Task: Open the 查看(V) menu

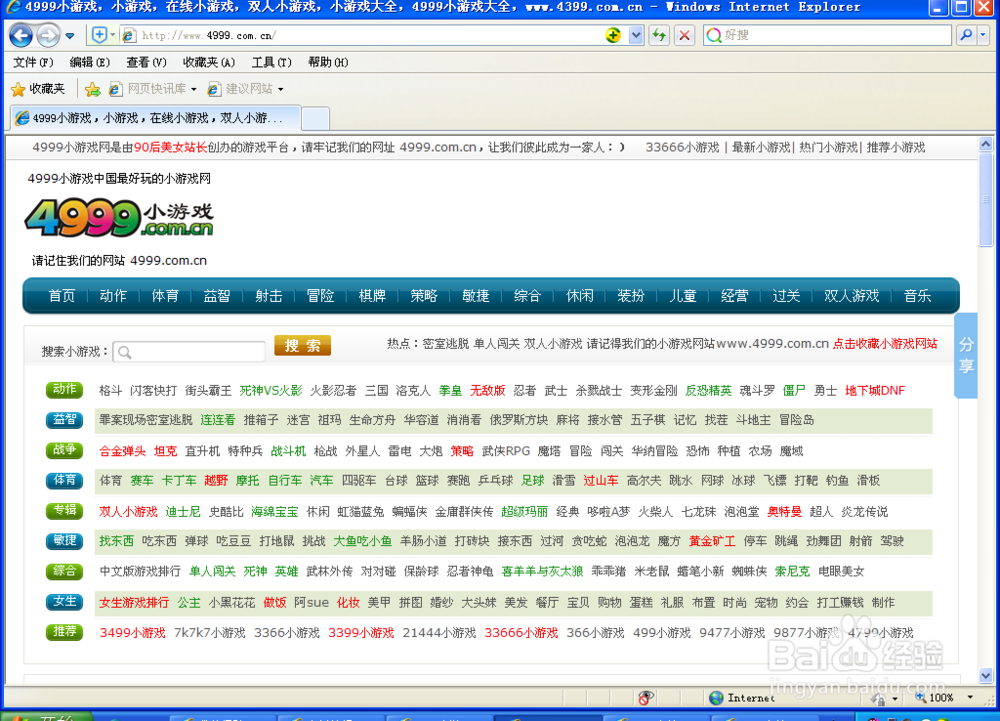Action: point(146,62)
